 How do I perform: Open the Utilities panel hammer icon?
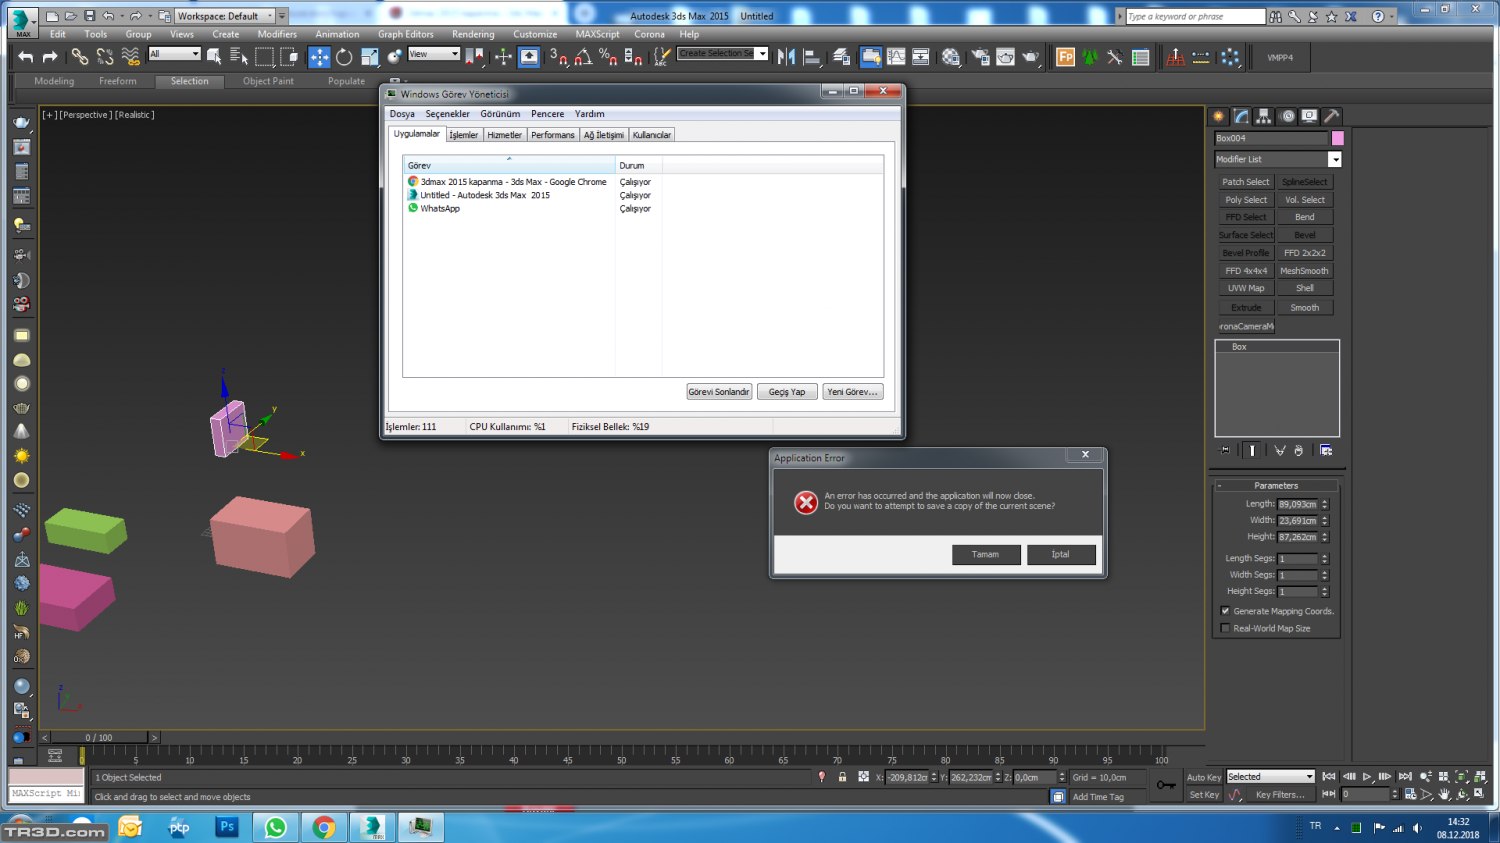1331,116
